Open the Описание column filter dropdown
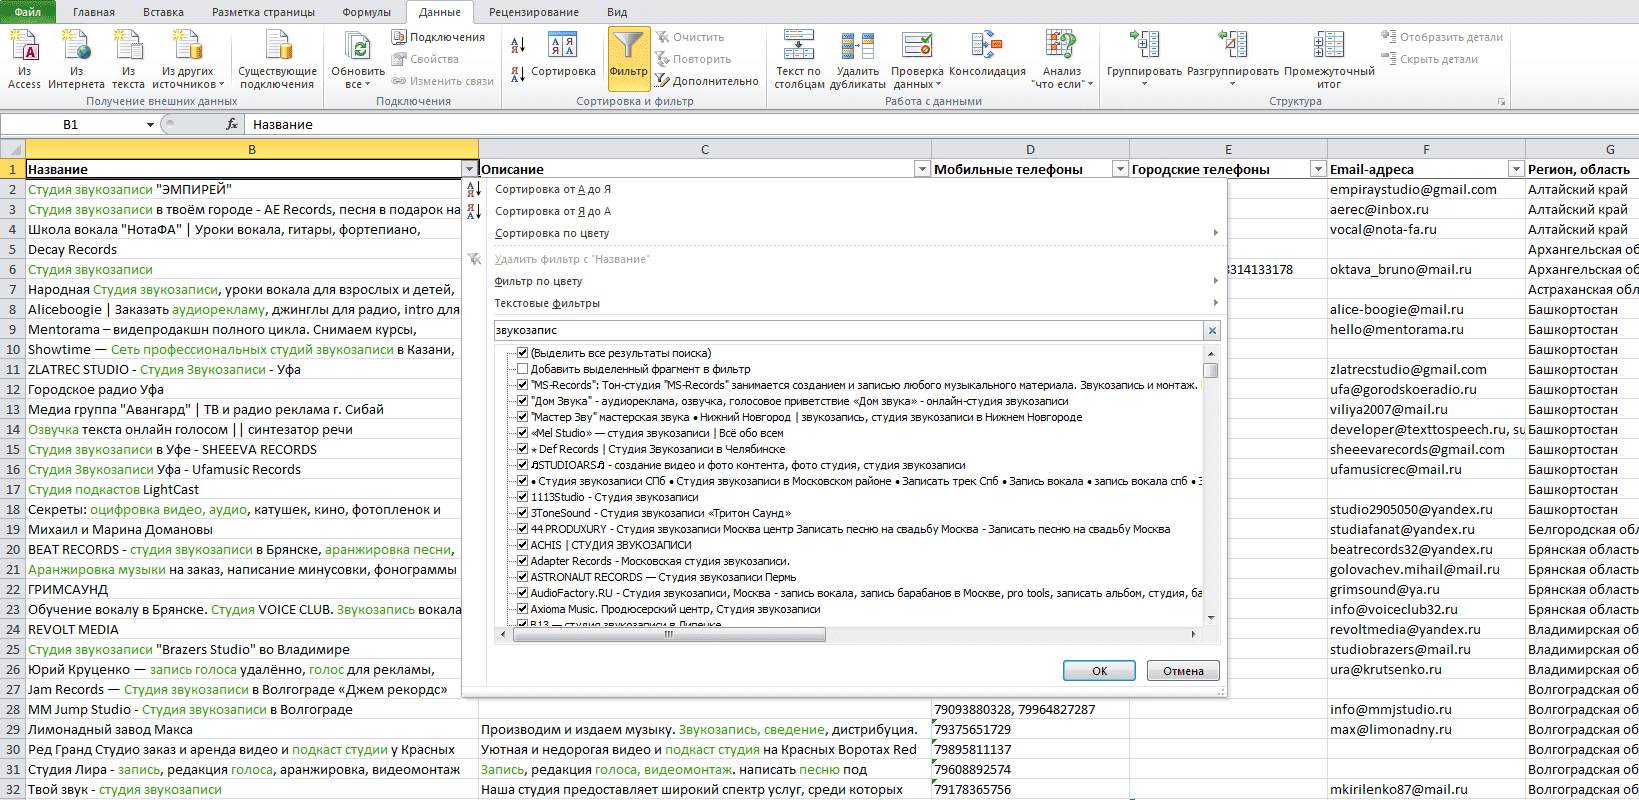Image resolution: width=1639 pixels, height=800 pixels. click(922, 169)
